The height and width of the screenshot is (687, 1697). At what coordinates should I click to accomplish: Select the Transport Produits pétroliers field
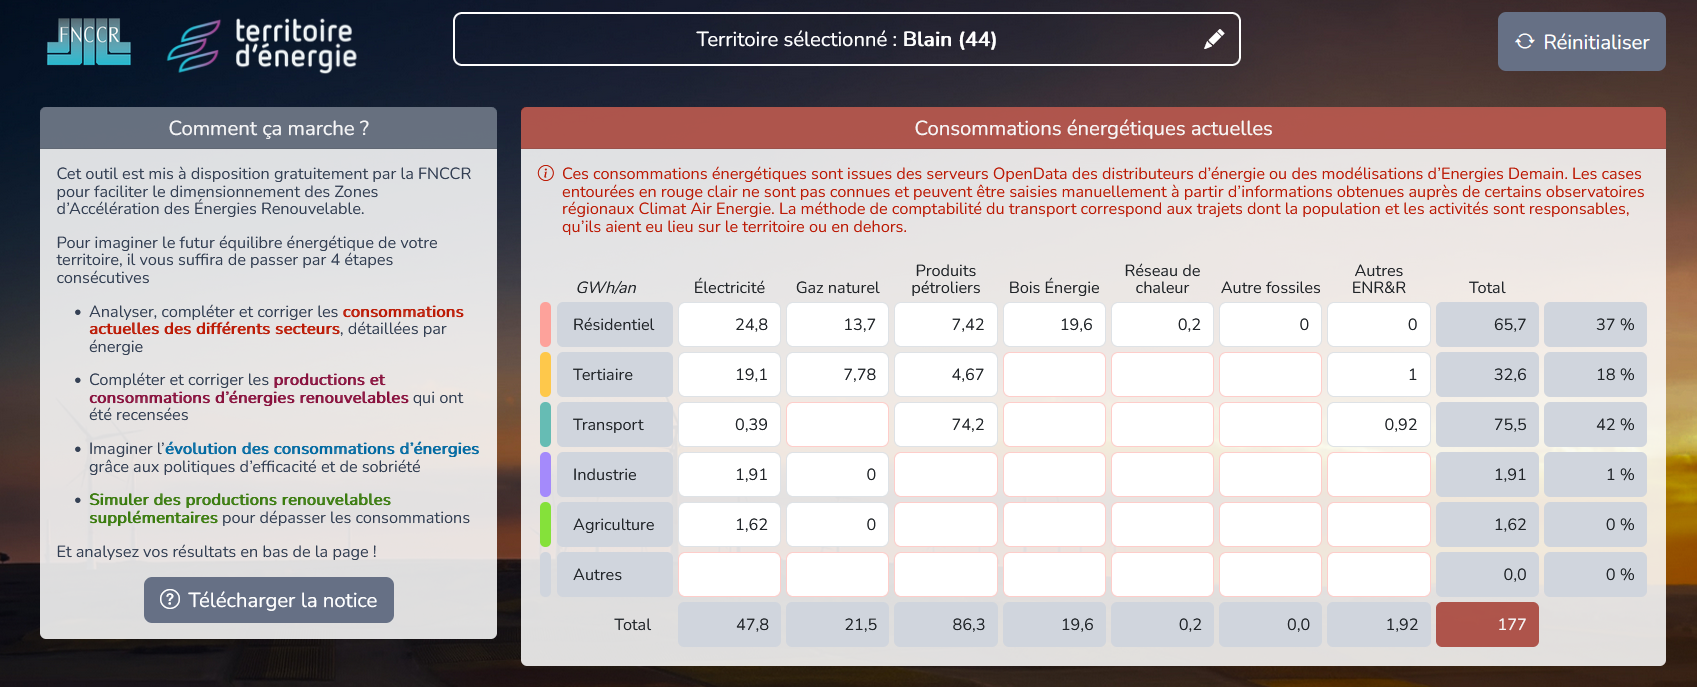coord(945,425)
